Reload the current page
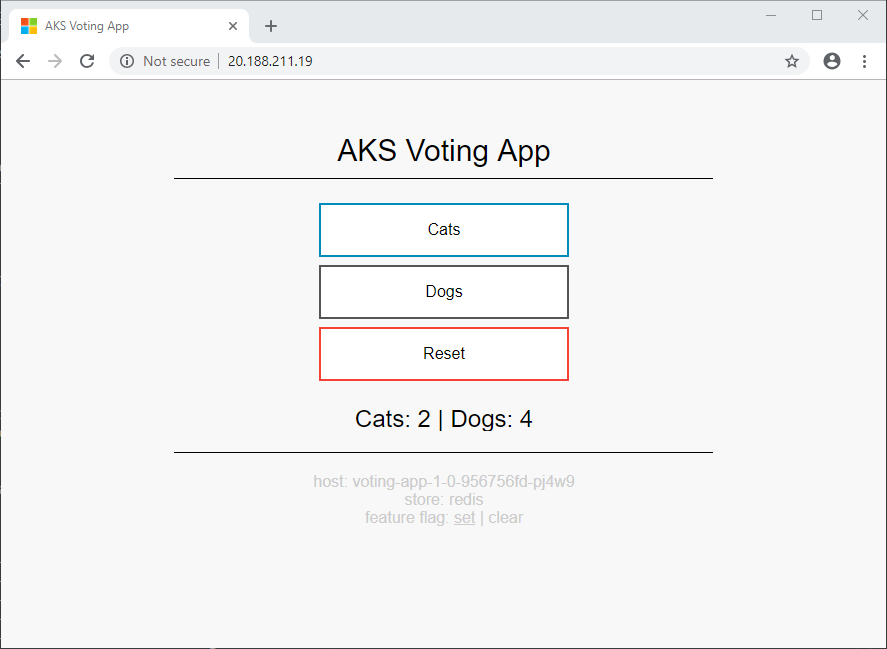The width and height of the screenshot is (887, 649). (x=87, y=61)
